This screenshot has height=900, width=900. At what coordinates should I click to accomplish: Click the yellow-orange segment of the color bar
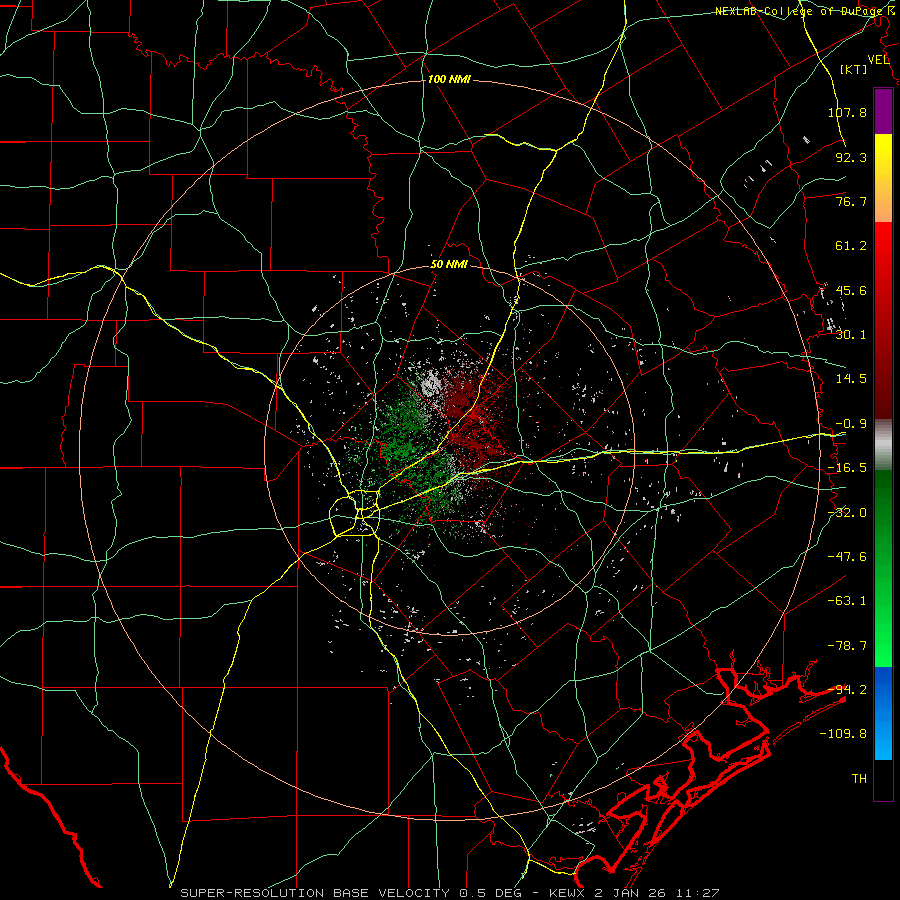(x=883, y=178)
